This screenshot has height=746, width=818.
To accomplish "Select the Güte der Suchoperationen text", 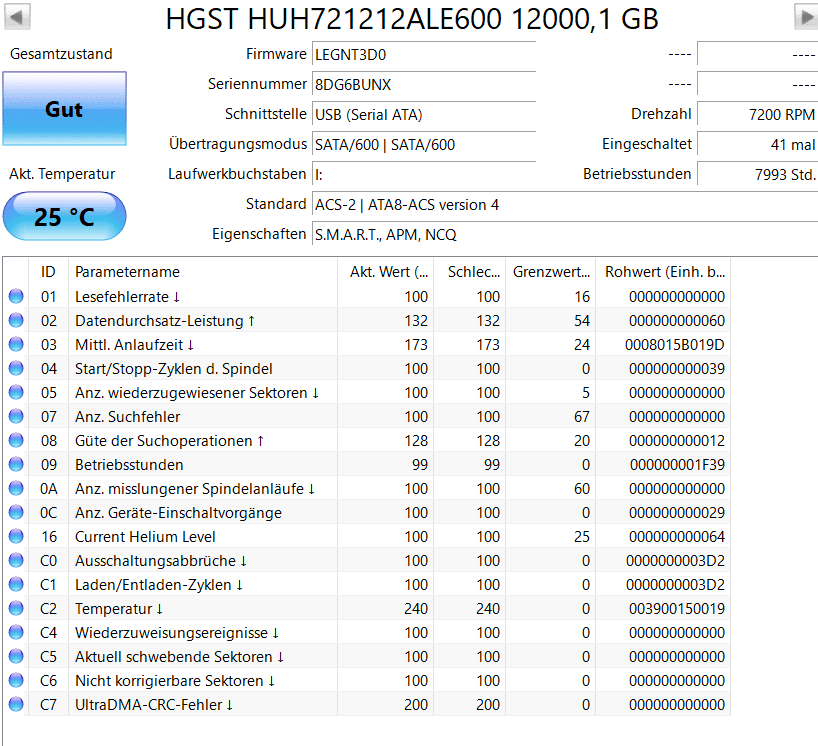I will coord(170,441).
